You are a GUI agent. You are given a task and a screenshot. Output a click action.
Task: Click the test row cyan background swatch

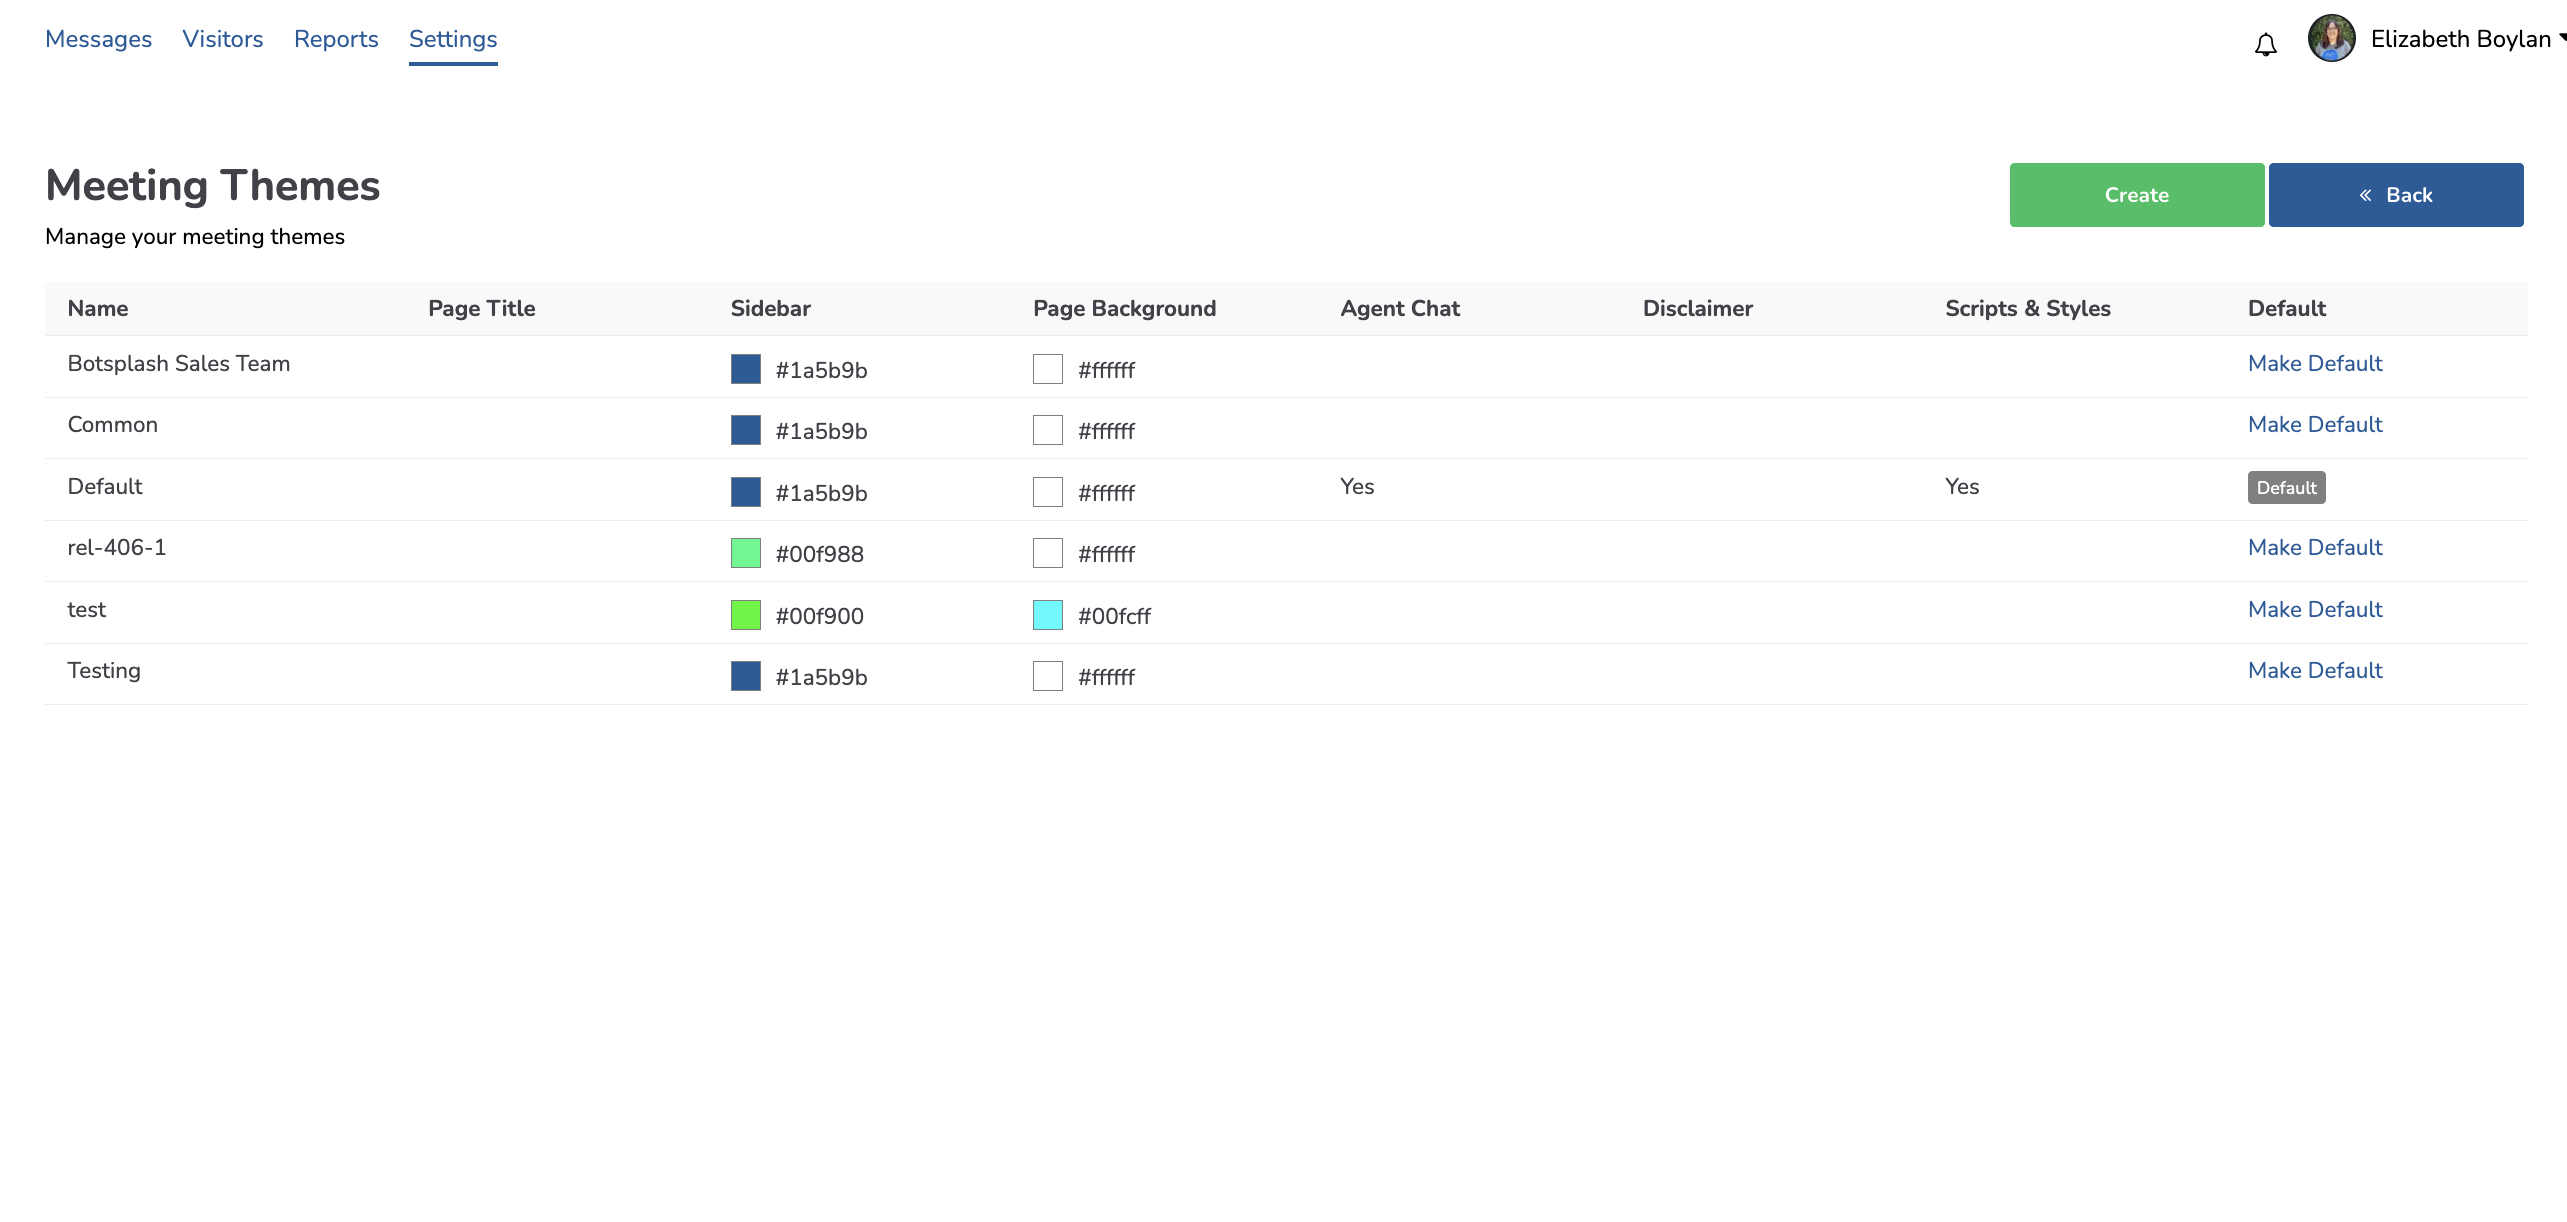pyautogui.click(x=1047, y=616)
